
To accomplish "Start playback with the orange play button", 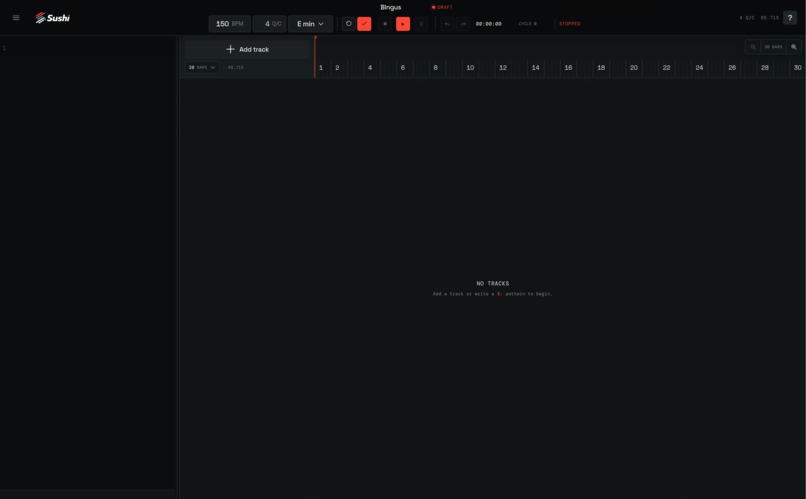I will (x=403, y=24).
